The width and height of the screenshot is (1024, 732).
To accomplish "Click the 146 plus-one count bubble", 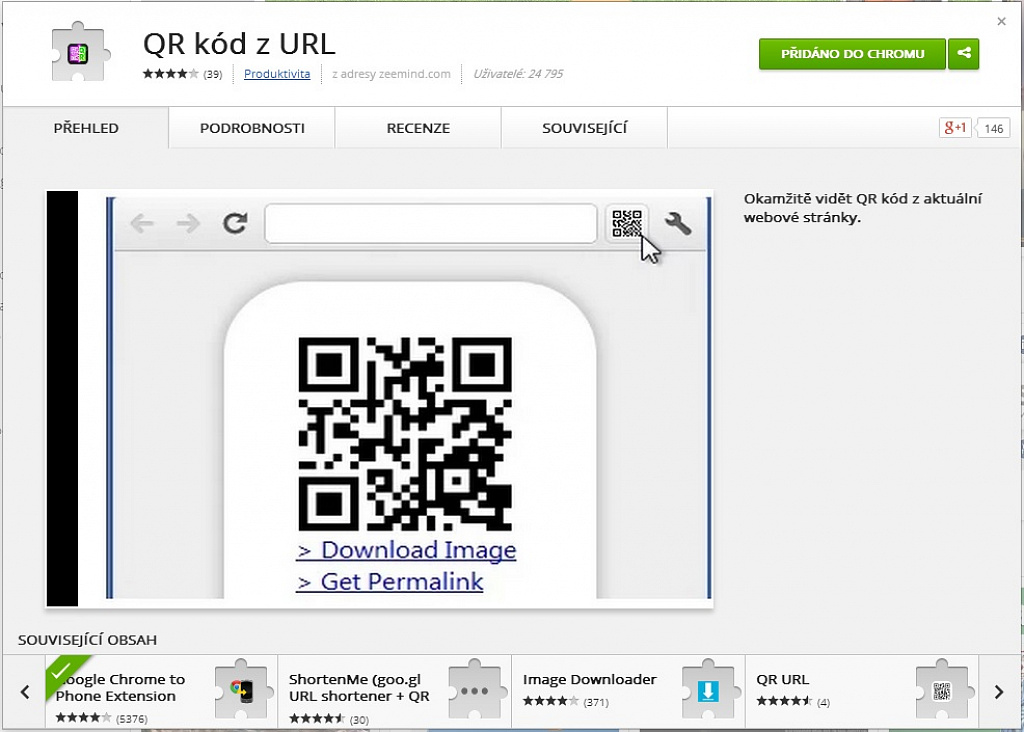I will click(993, 129).
